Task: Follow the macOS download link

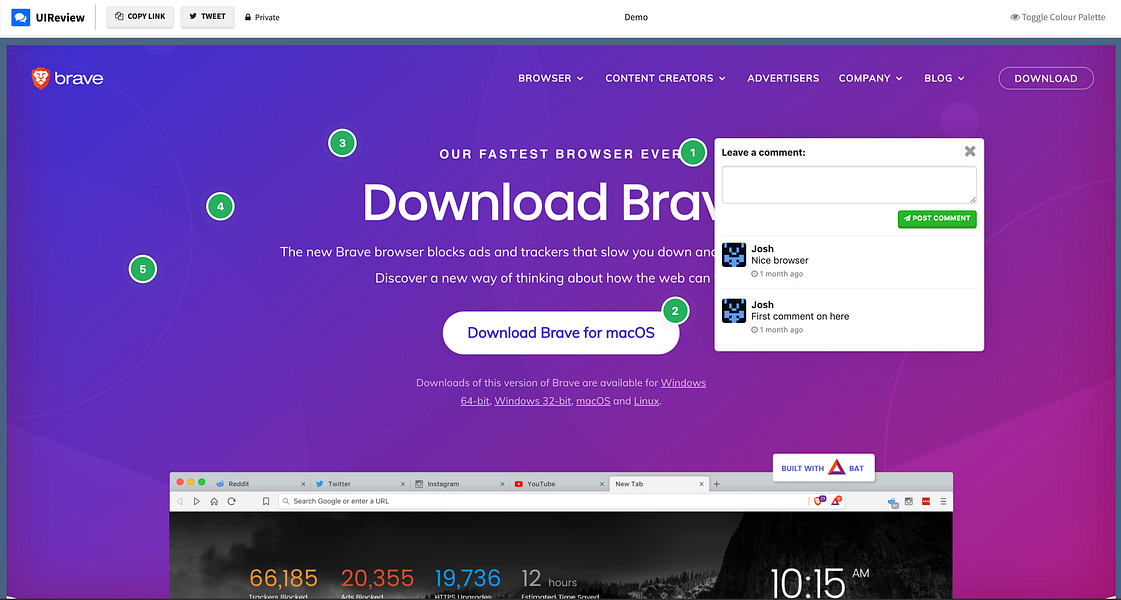Action: (x=593, y=401)
